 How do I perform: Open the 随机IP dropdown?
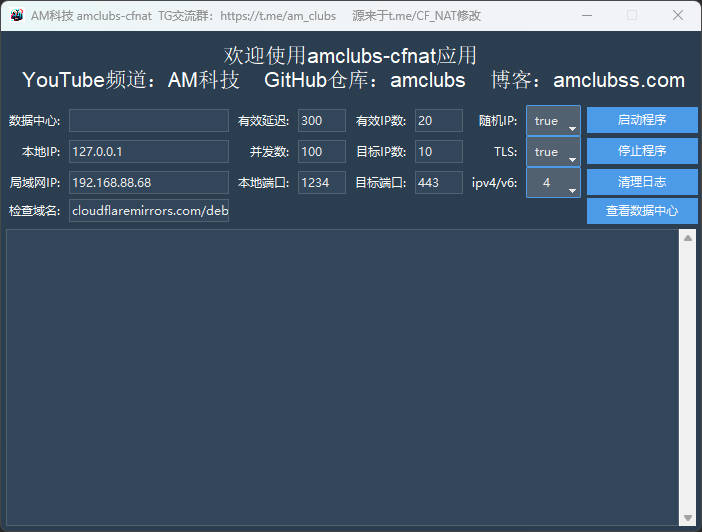click(553, 121)
